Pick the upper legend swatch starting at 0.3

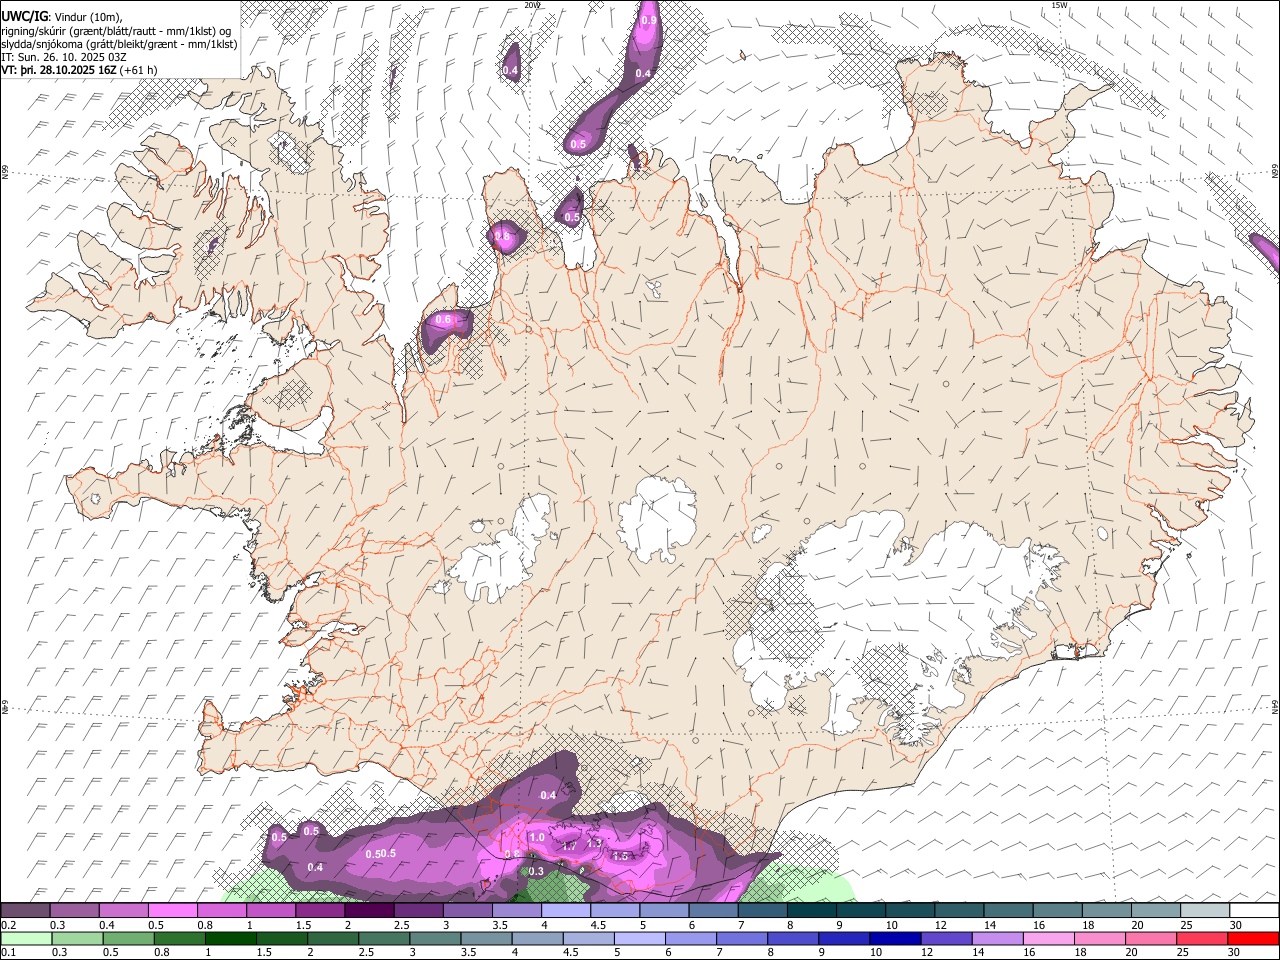click(x=74, y=911)
